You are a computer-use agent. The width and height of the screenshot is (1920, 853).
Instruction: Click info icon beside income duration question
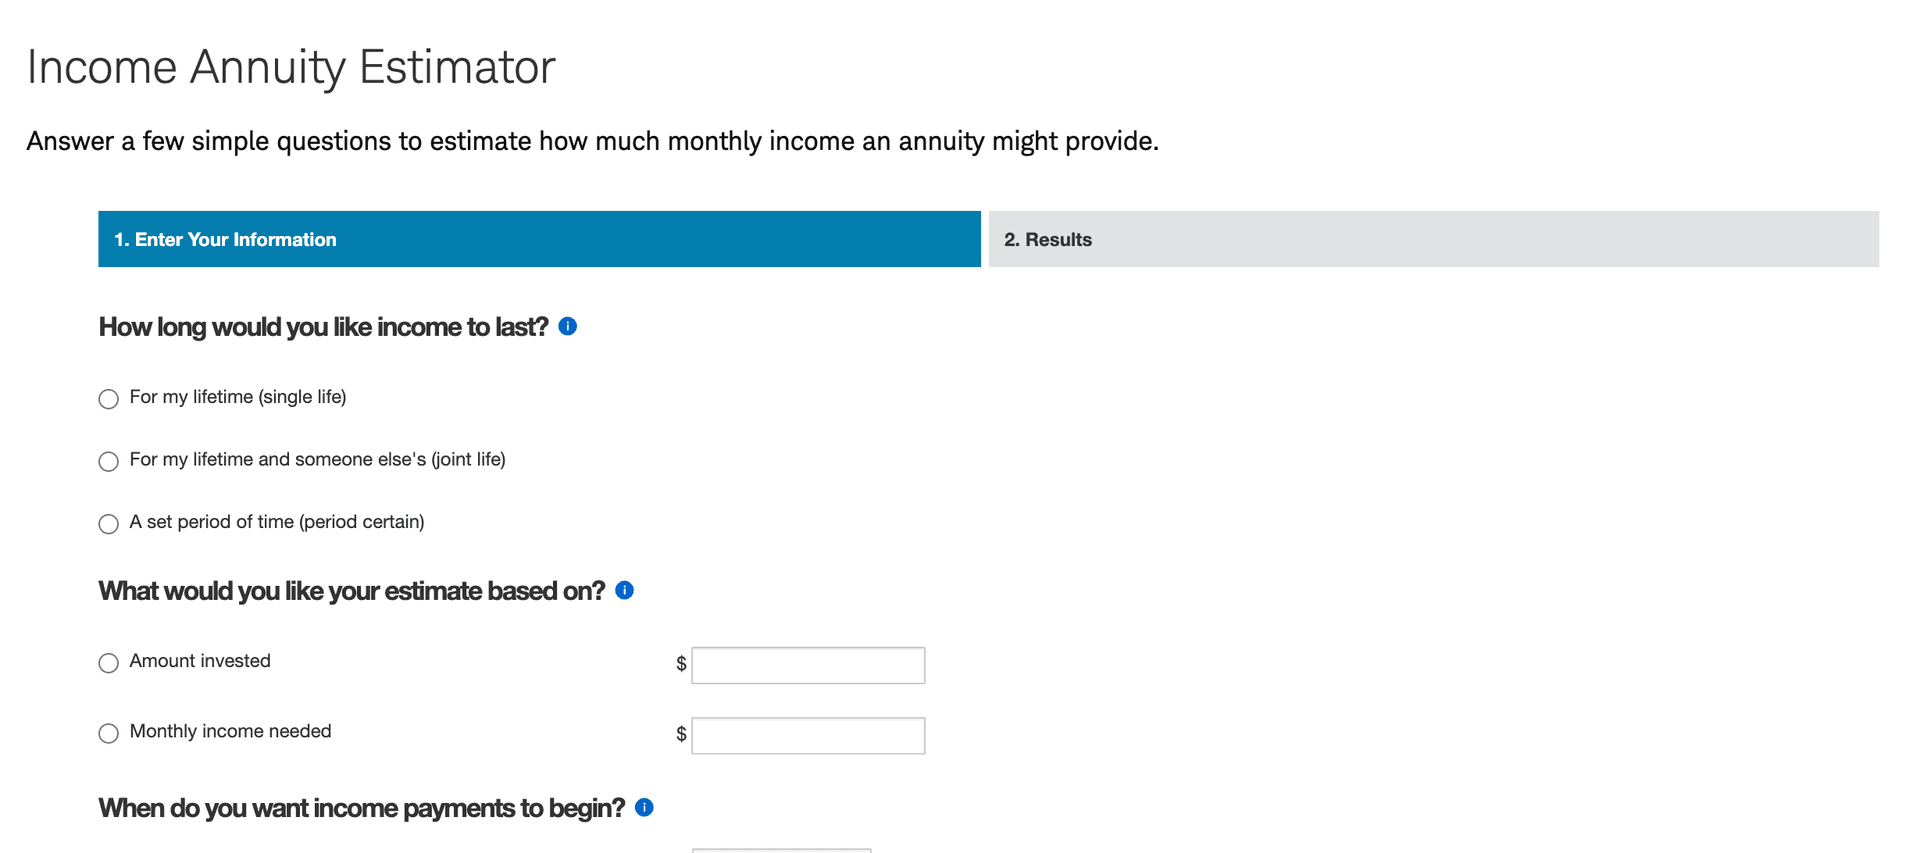click(568, 326)
